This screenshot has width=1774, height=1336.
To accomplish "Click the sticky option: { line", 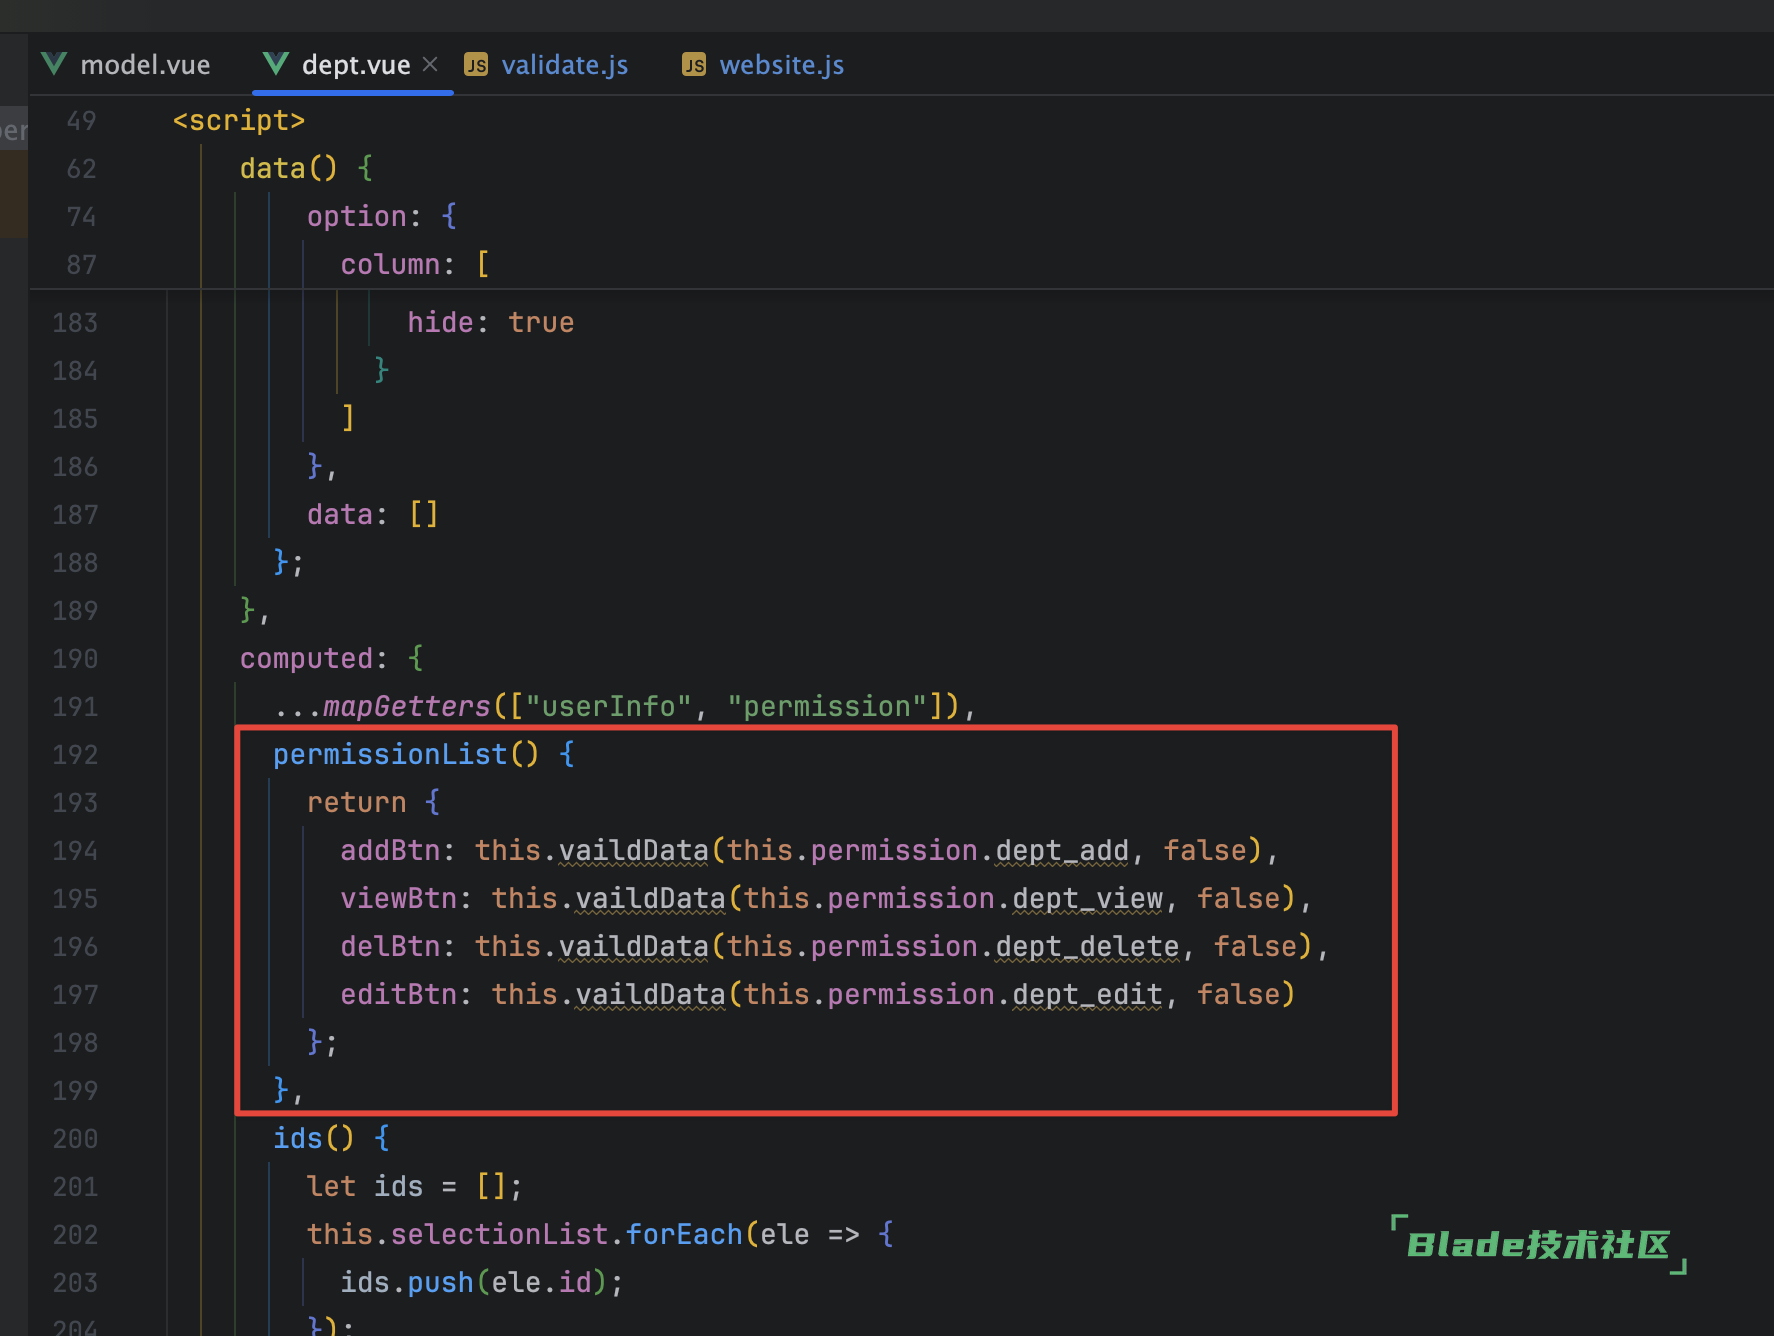I will (x=381, y=216).
